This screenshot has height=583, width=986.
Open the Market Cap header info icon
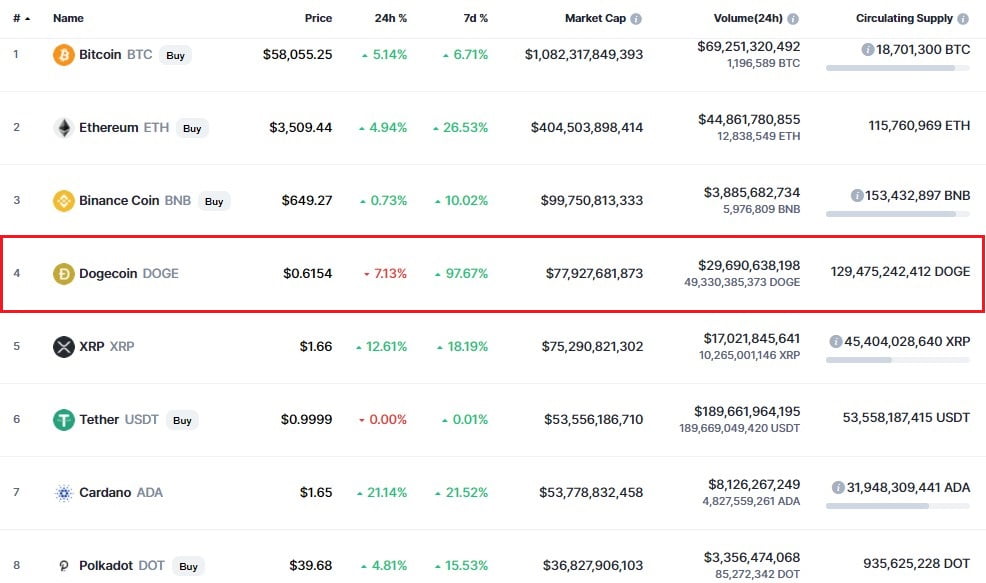[x=636, y=19]
